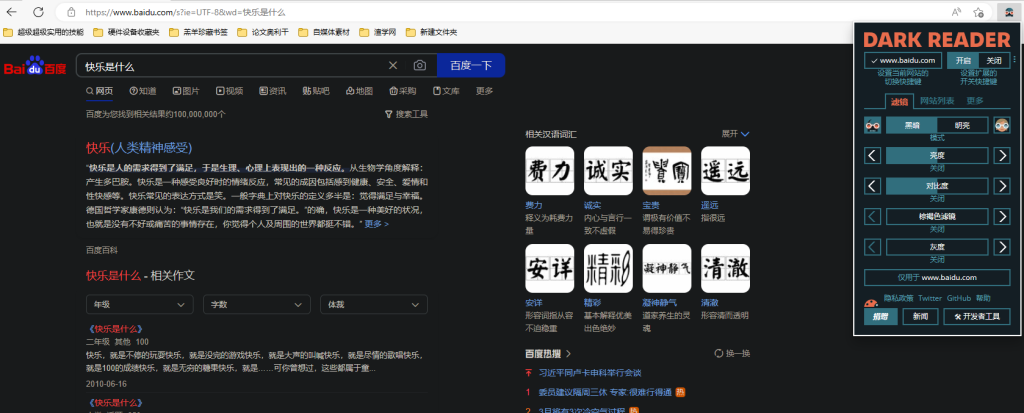Click the 新闻 button in Dark Reader
The image size is (1024, 413).
pyautogui.click(x=920, y=316)
